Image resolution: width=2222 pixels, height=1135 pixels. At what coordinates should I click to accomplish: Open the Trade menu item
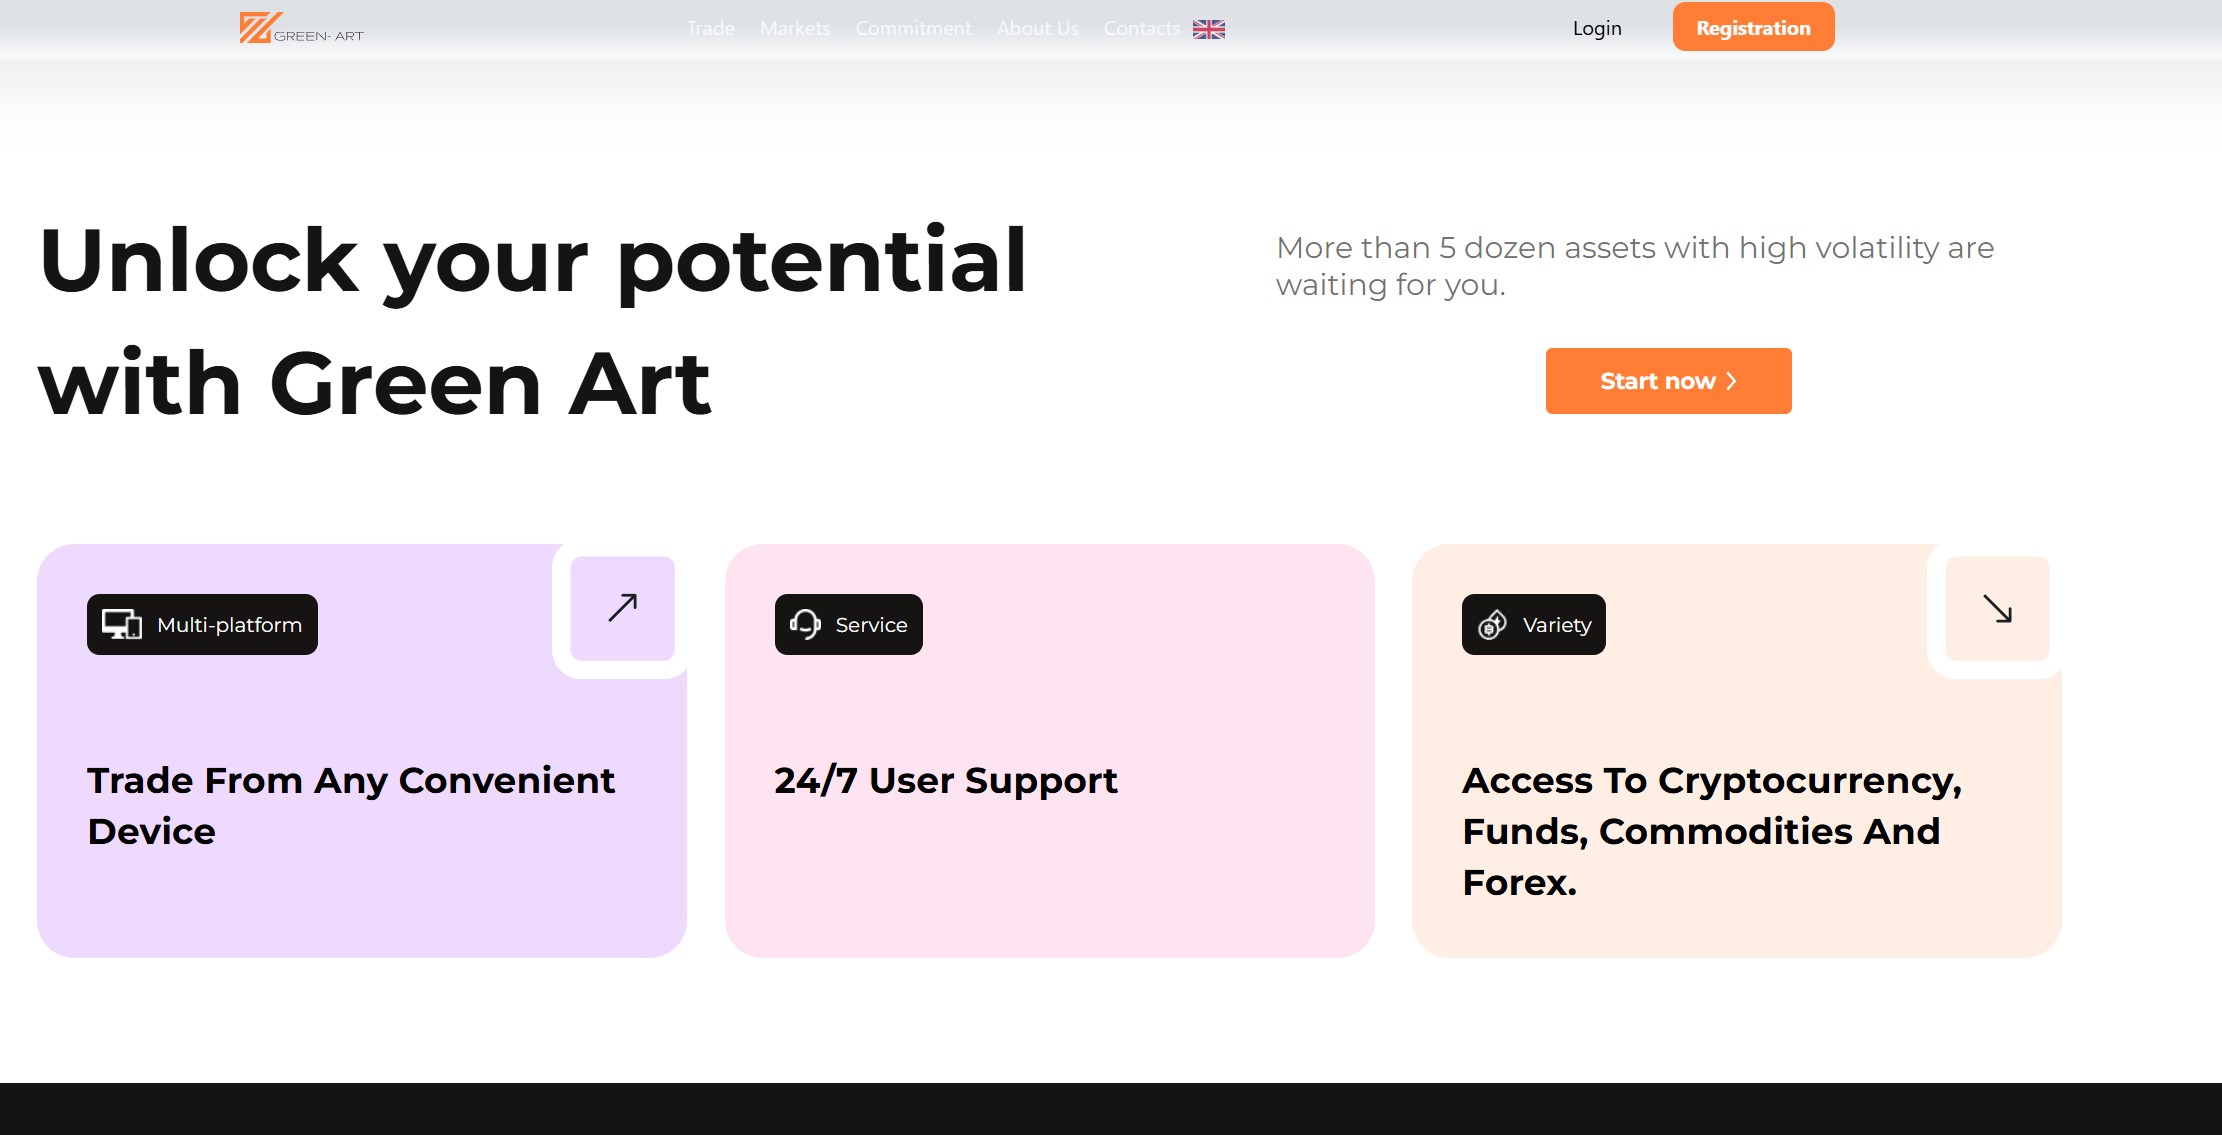point(710,29)
